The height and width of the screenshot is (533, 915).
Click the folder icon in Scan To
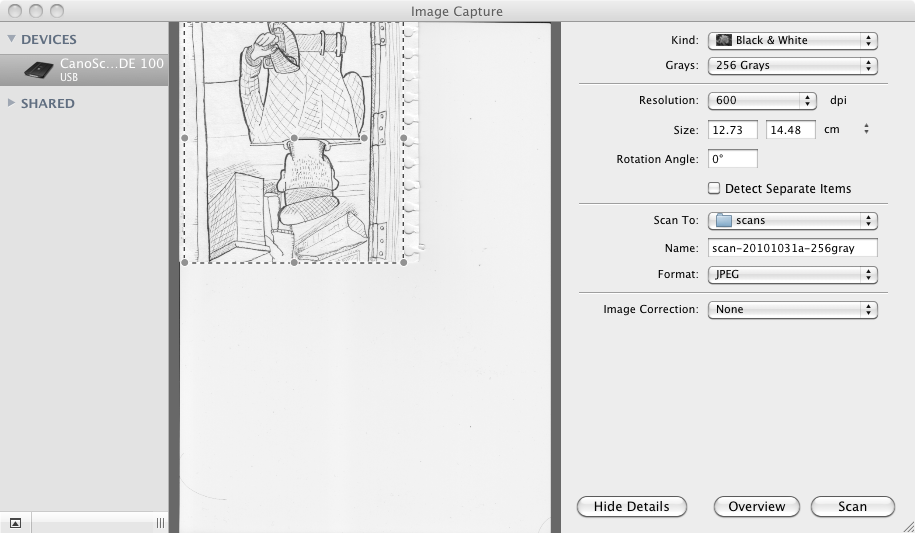724,221
